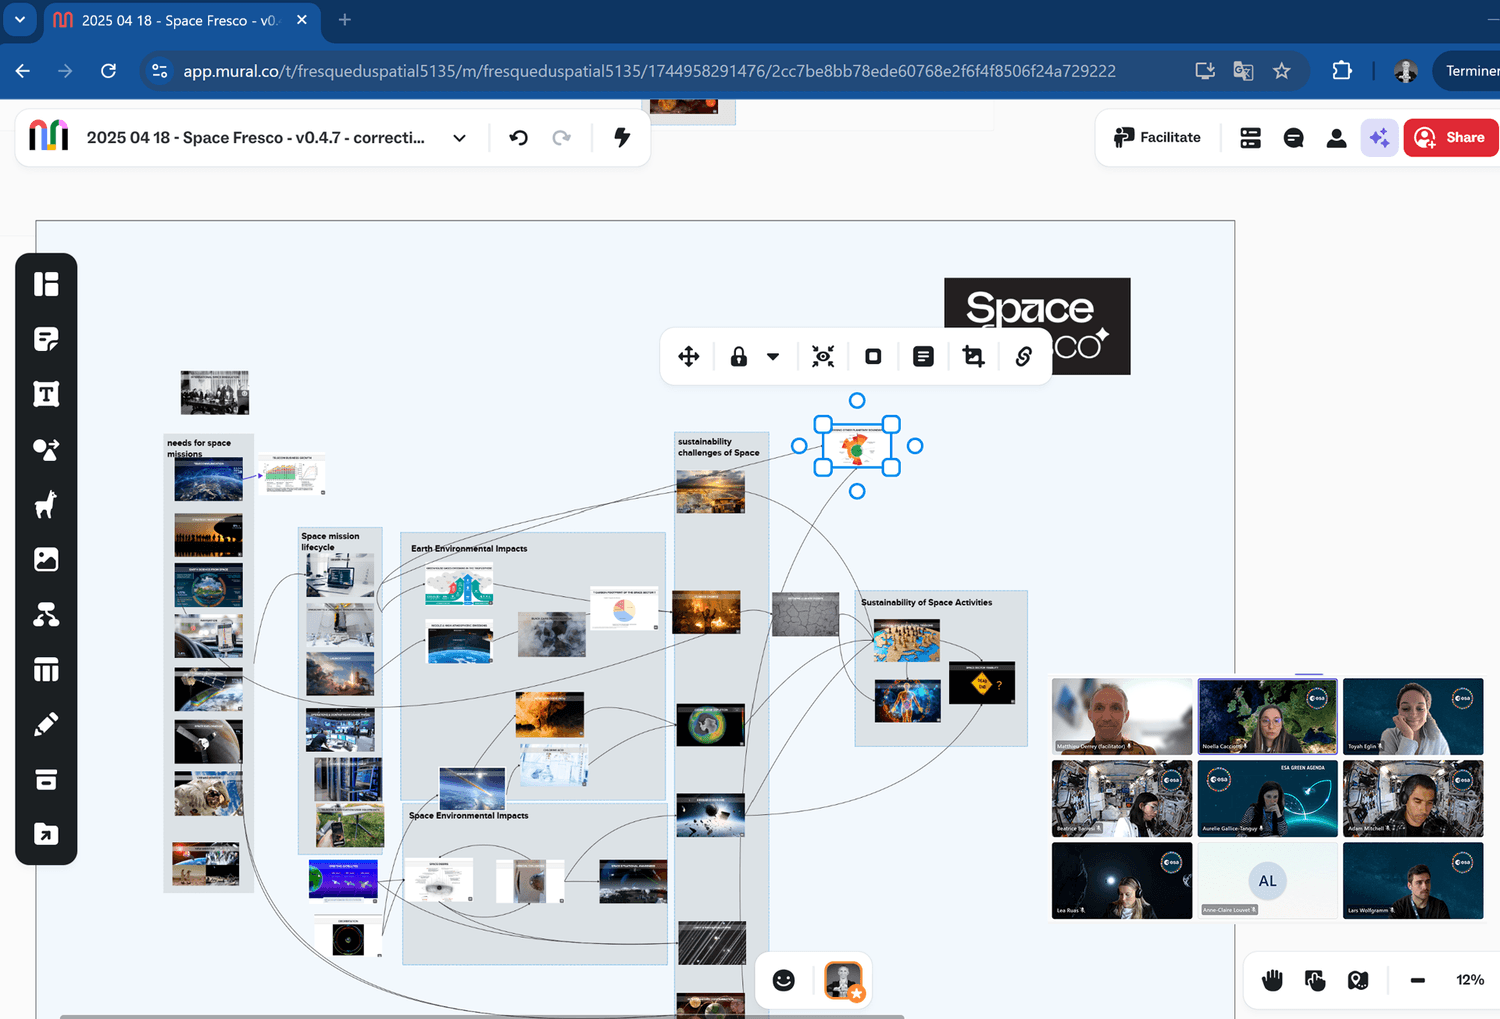
Task: Toggle hide element eye icon
Action: tap(823, 356)
